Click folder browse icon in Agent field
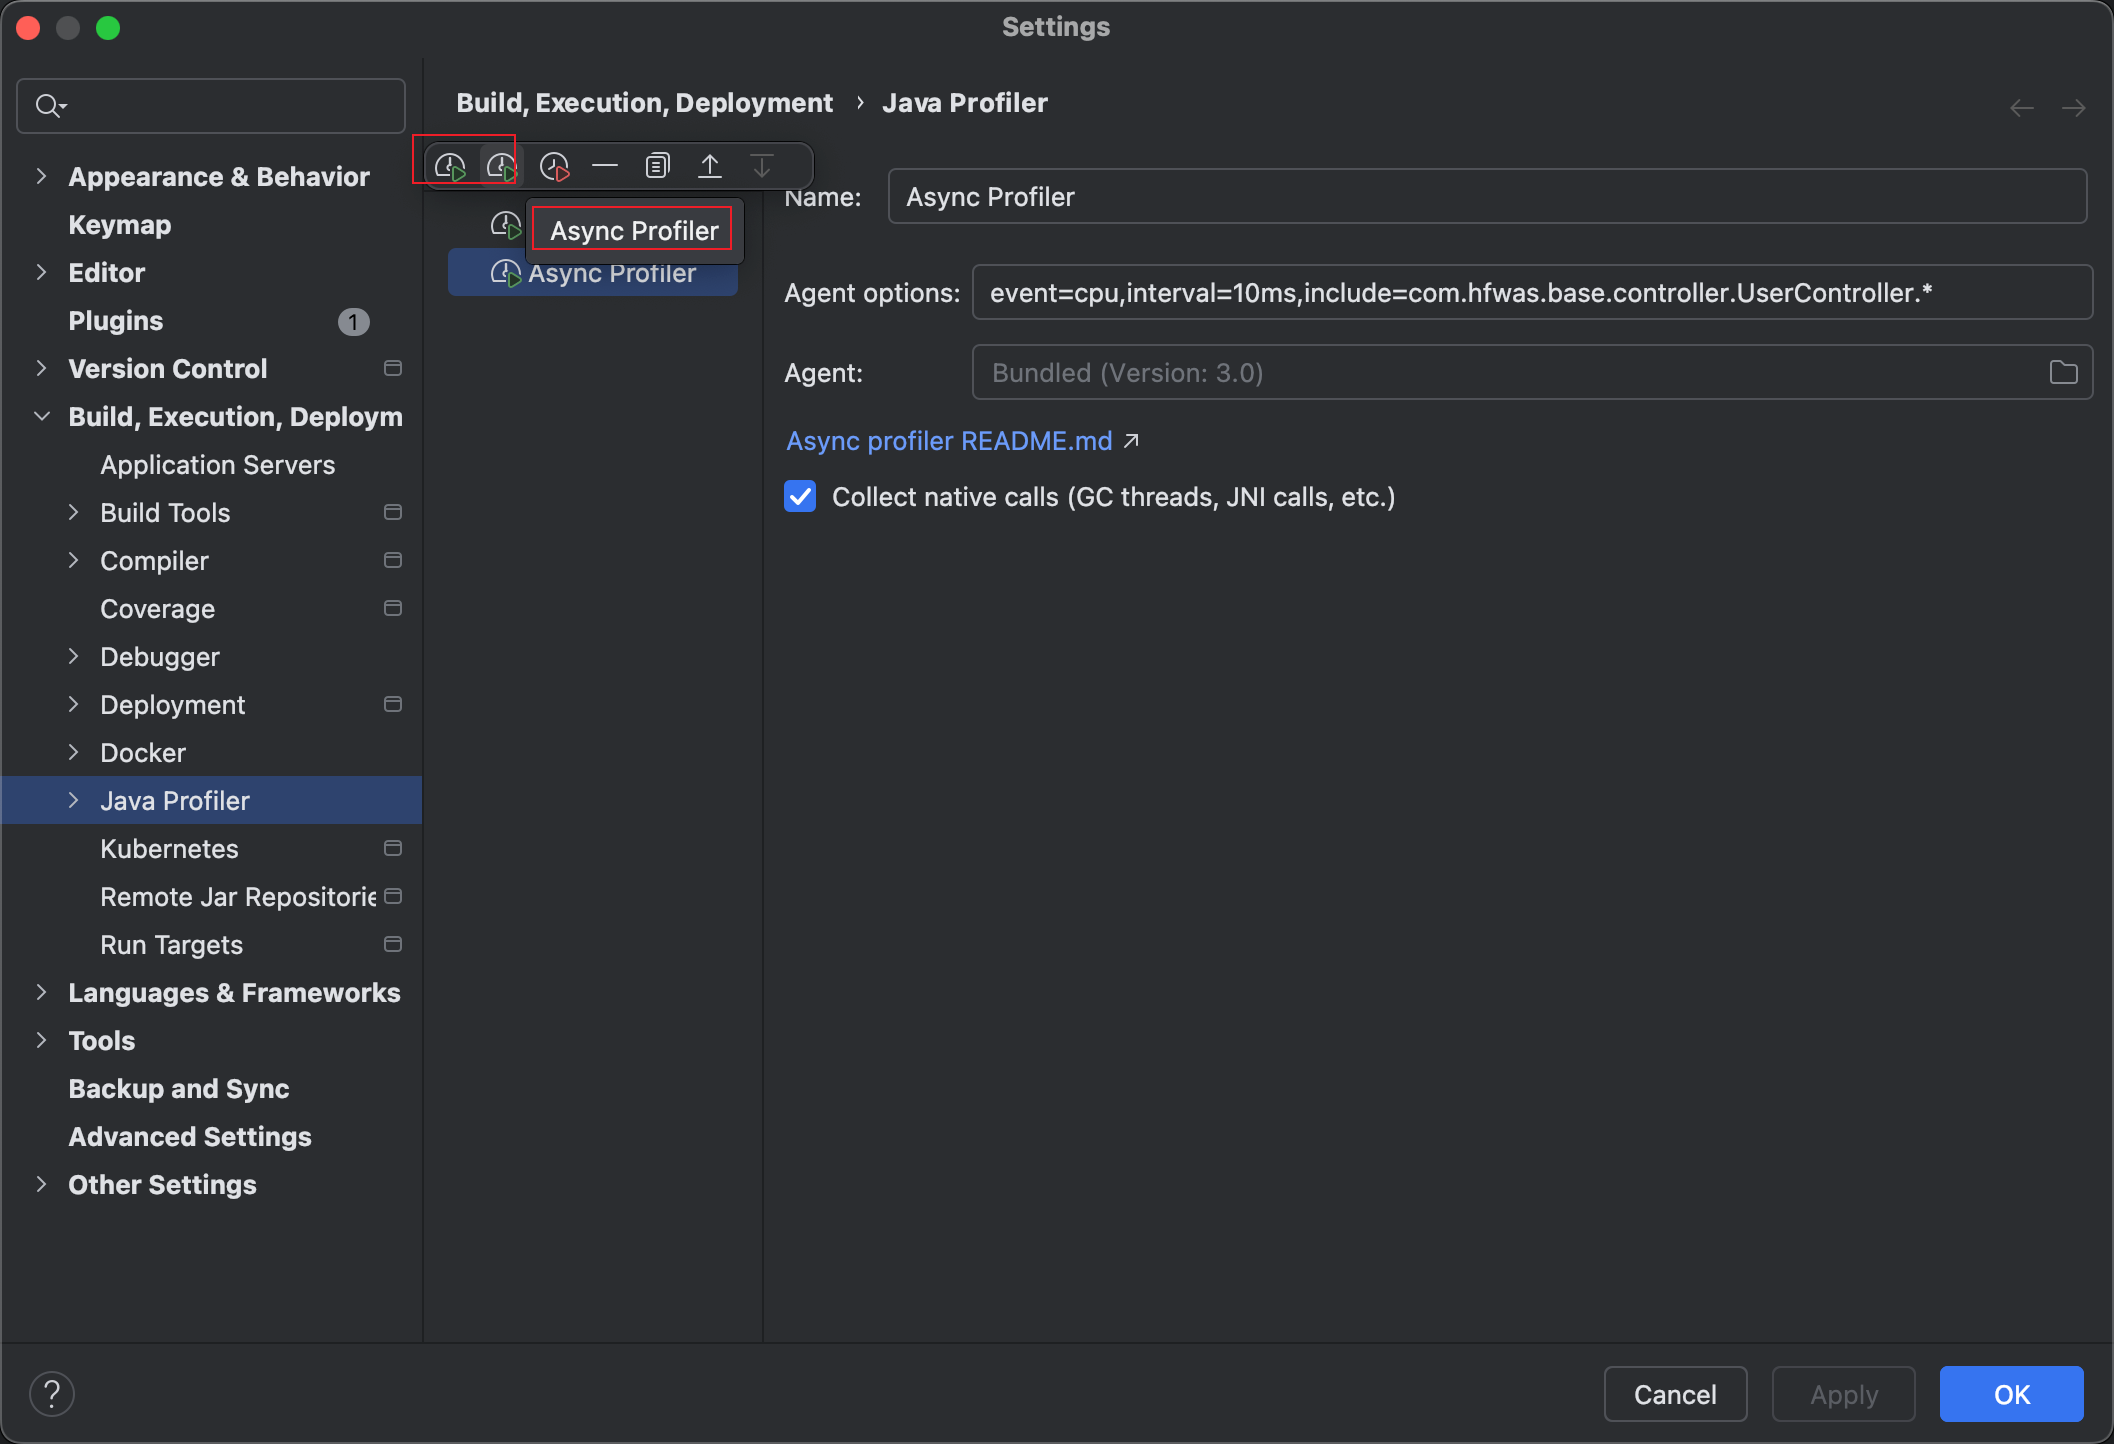This screenshot has height=1444, width=2114. tap(2063, 373)
